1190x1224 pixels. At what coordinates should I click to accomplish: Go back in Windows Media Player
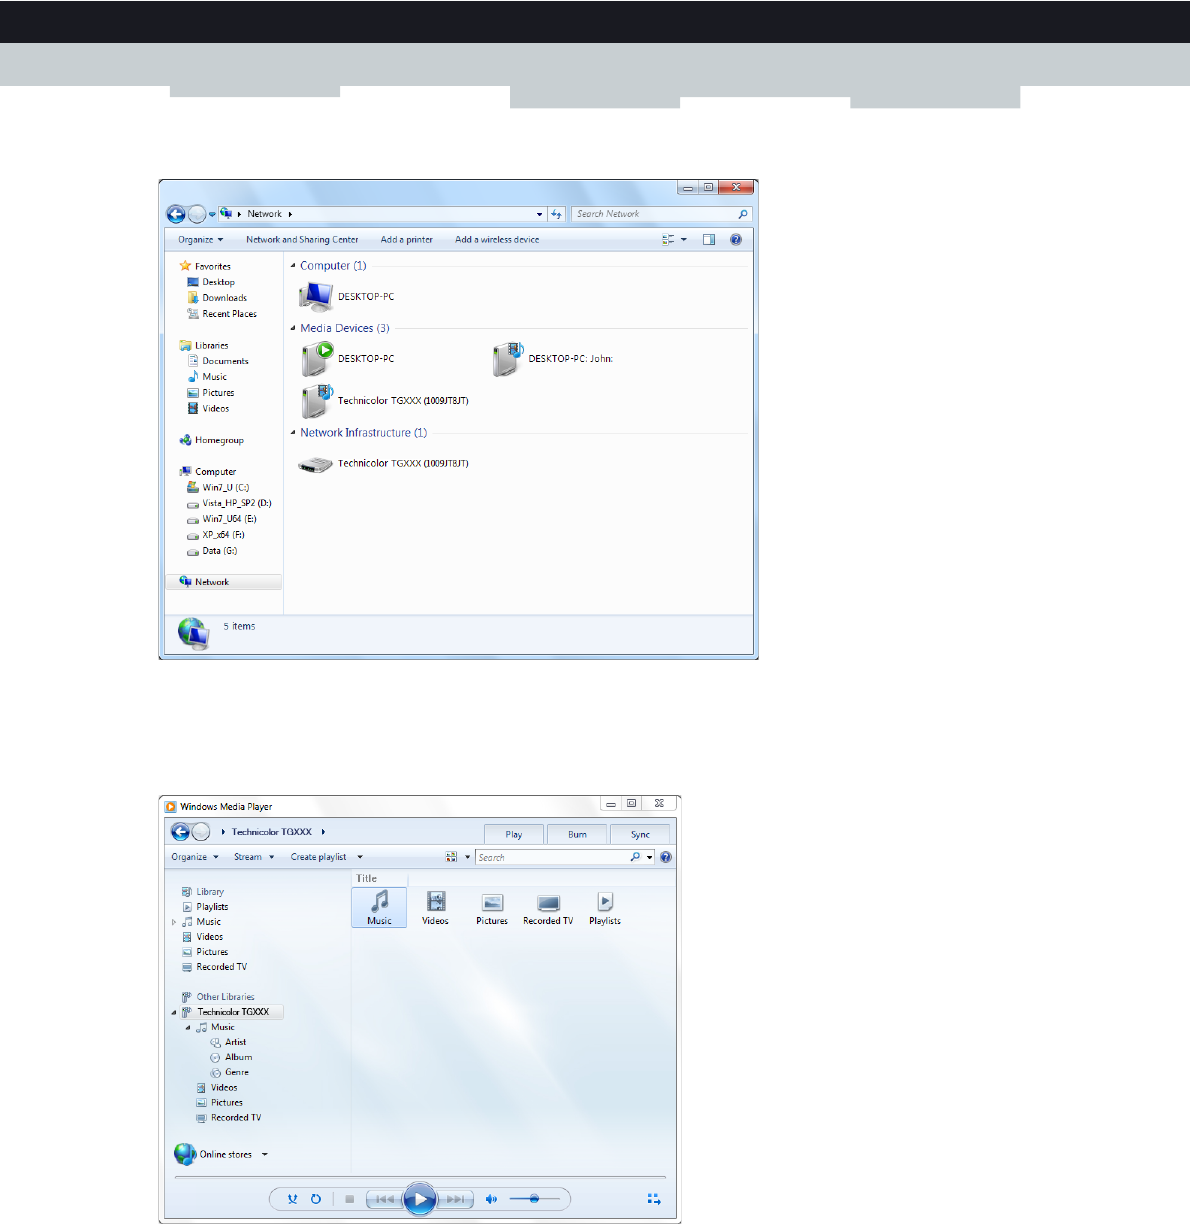click(x=180, y=832)
